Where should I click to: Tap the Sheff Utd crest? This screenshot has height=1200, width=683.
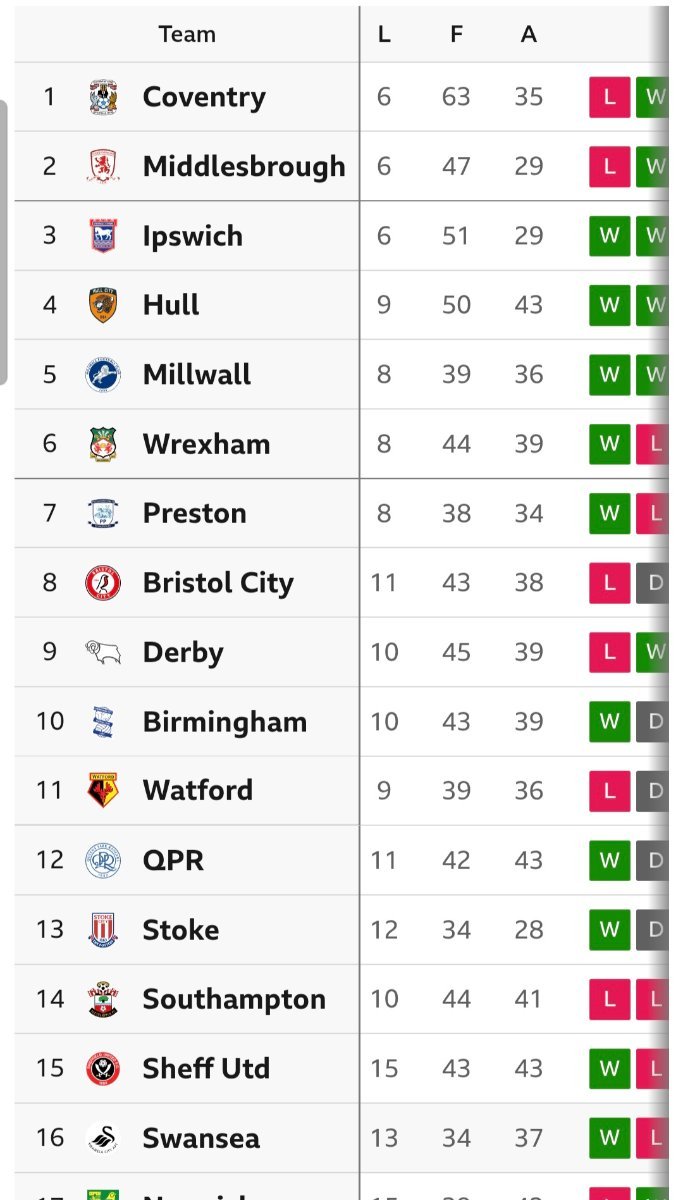coord(103,1068)
